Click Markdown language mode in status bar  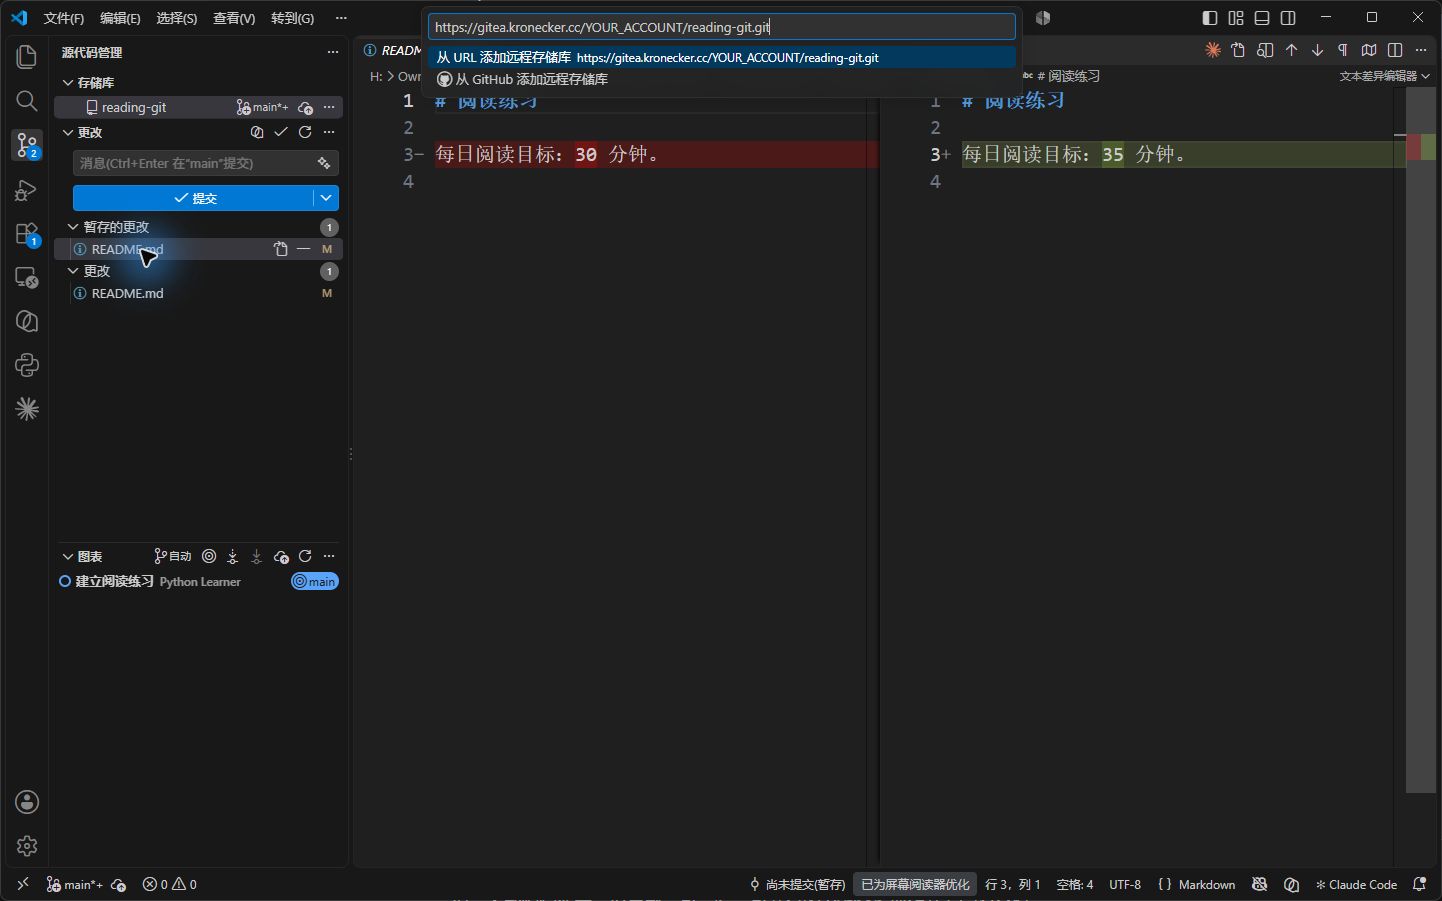(1207, 885)
